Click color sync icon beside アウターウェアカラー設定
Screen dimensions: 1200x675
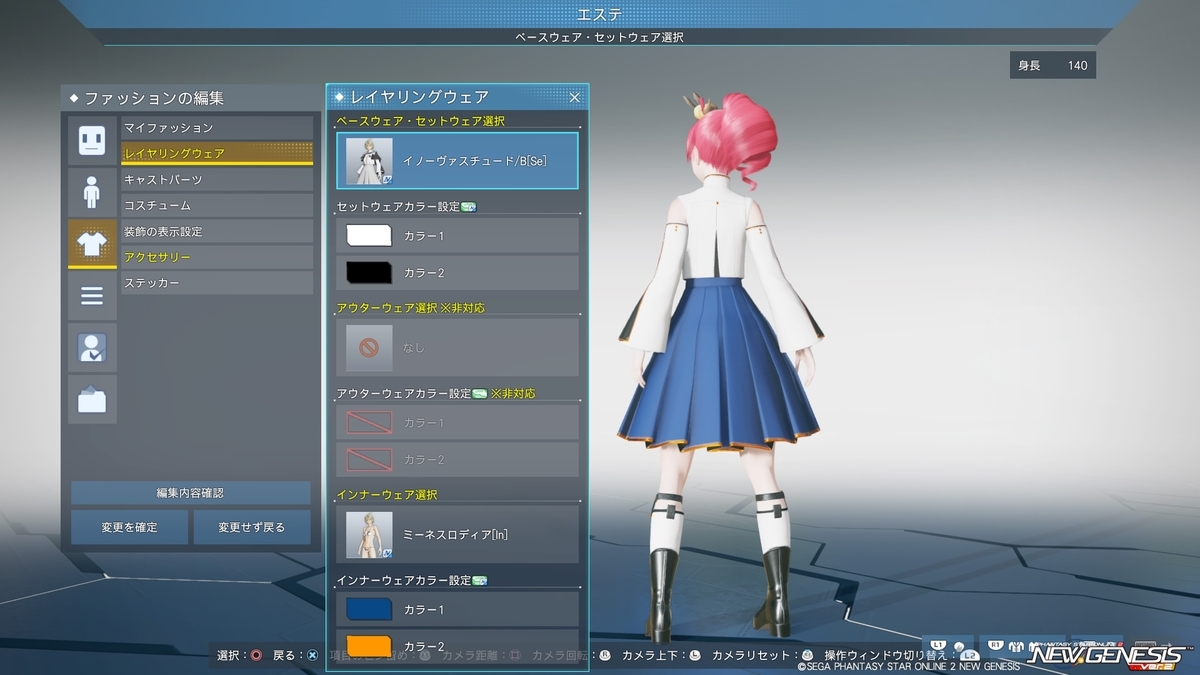click(479, 393)
